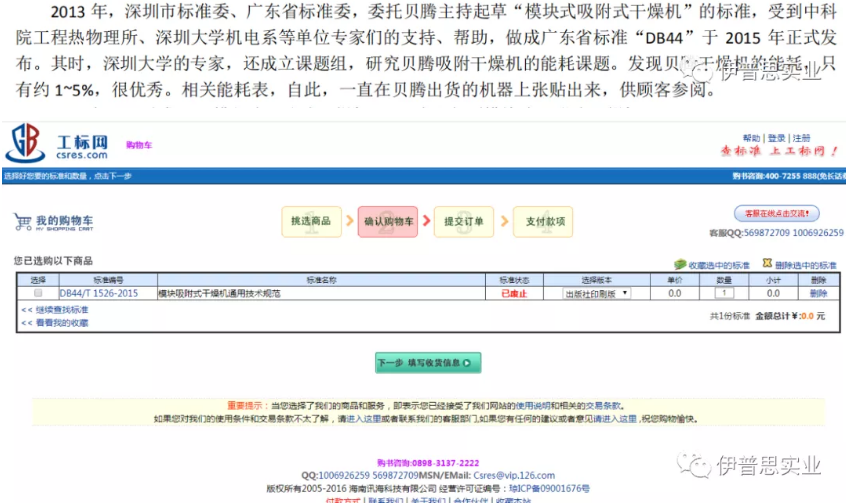Screen dimensions: 846x504
Task: Click the 客服在线点击交流 button
Action: coord(776,213)
